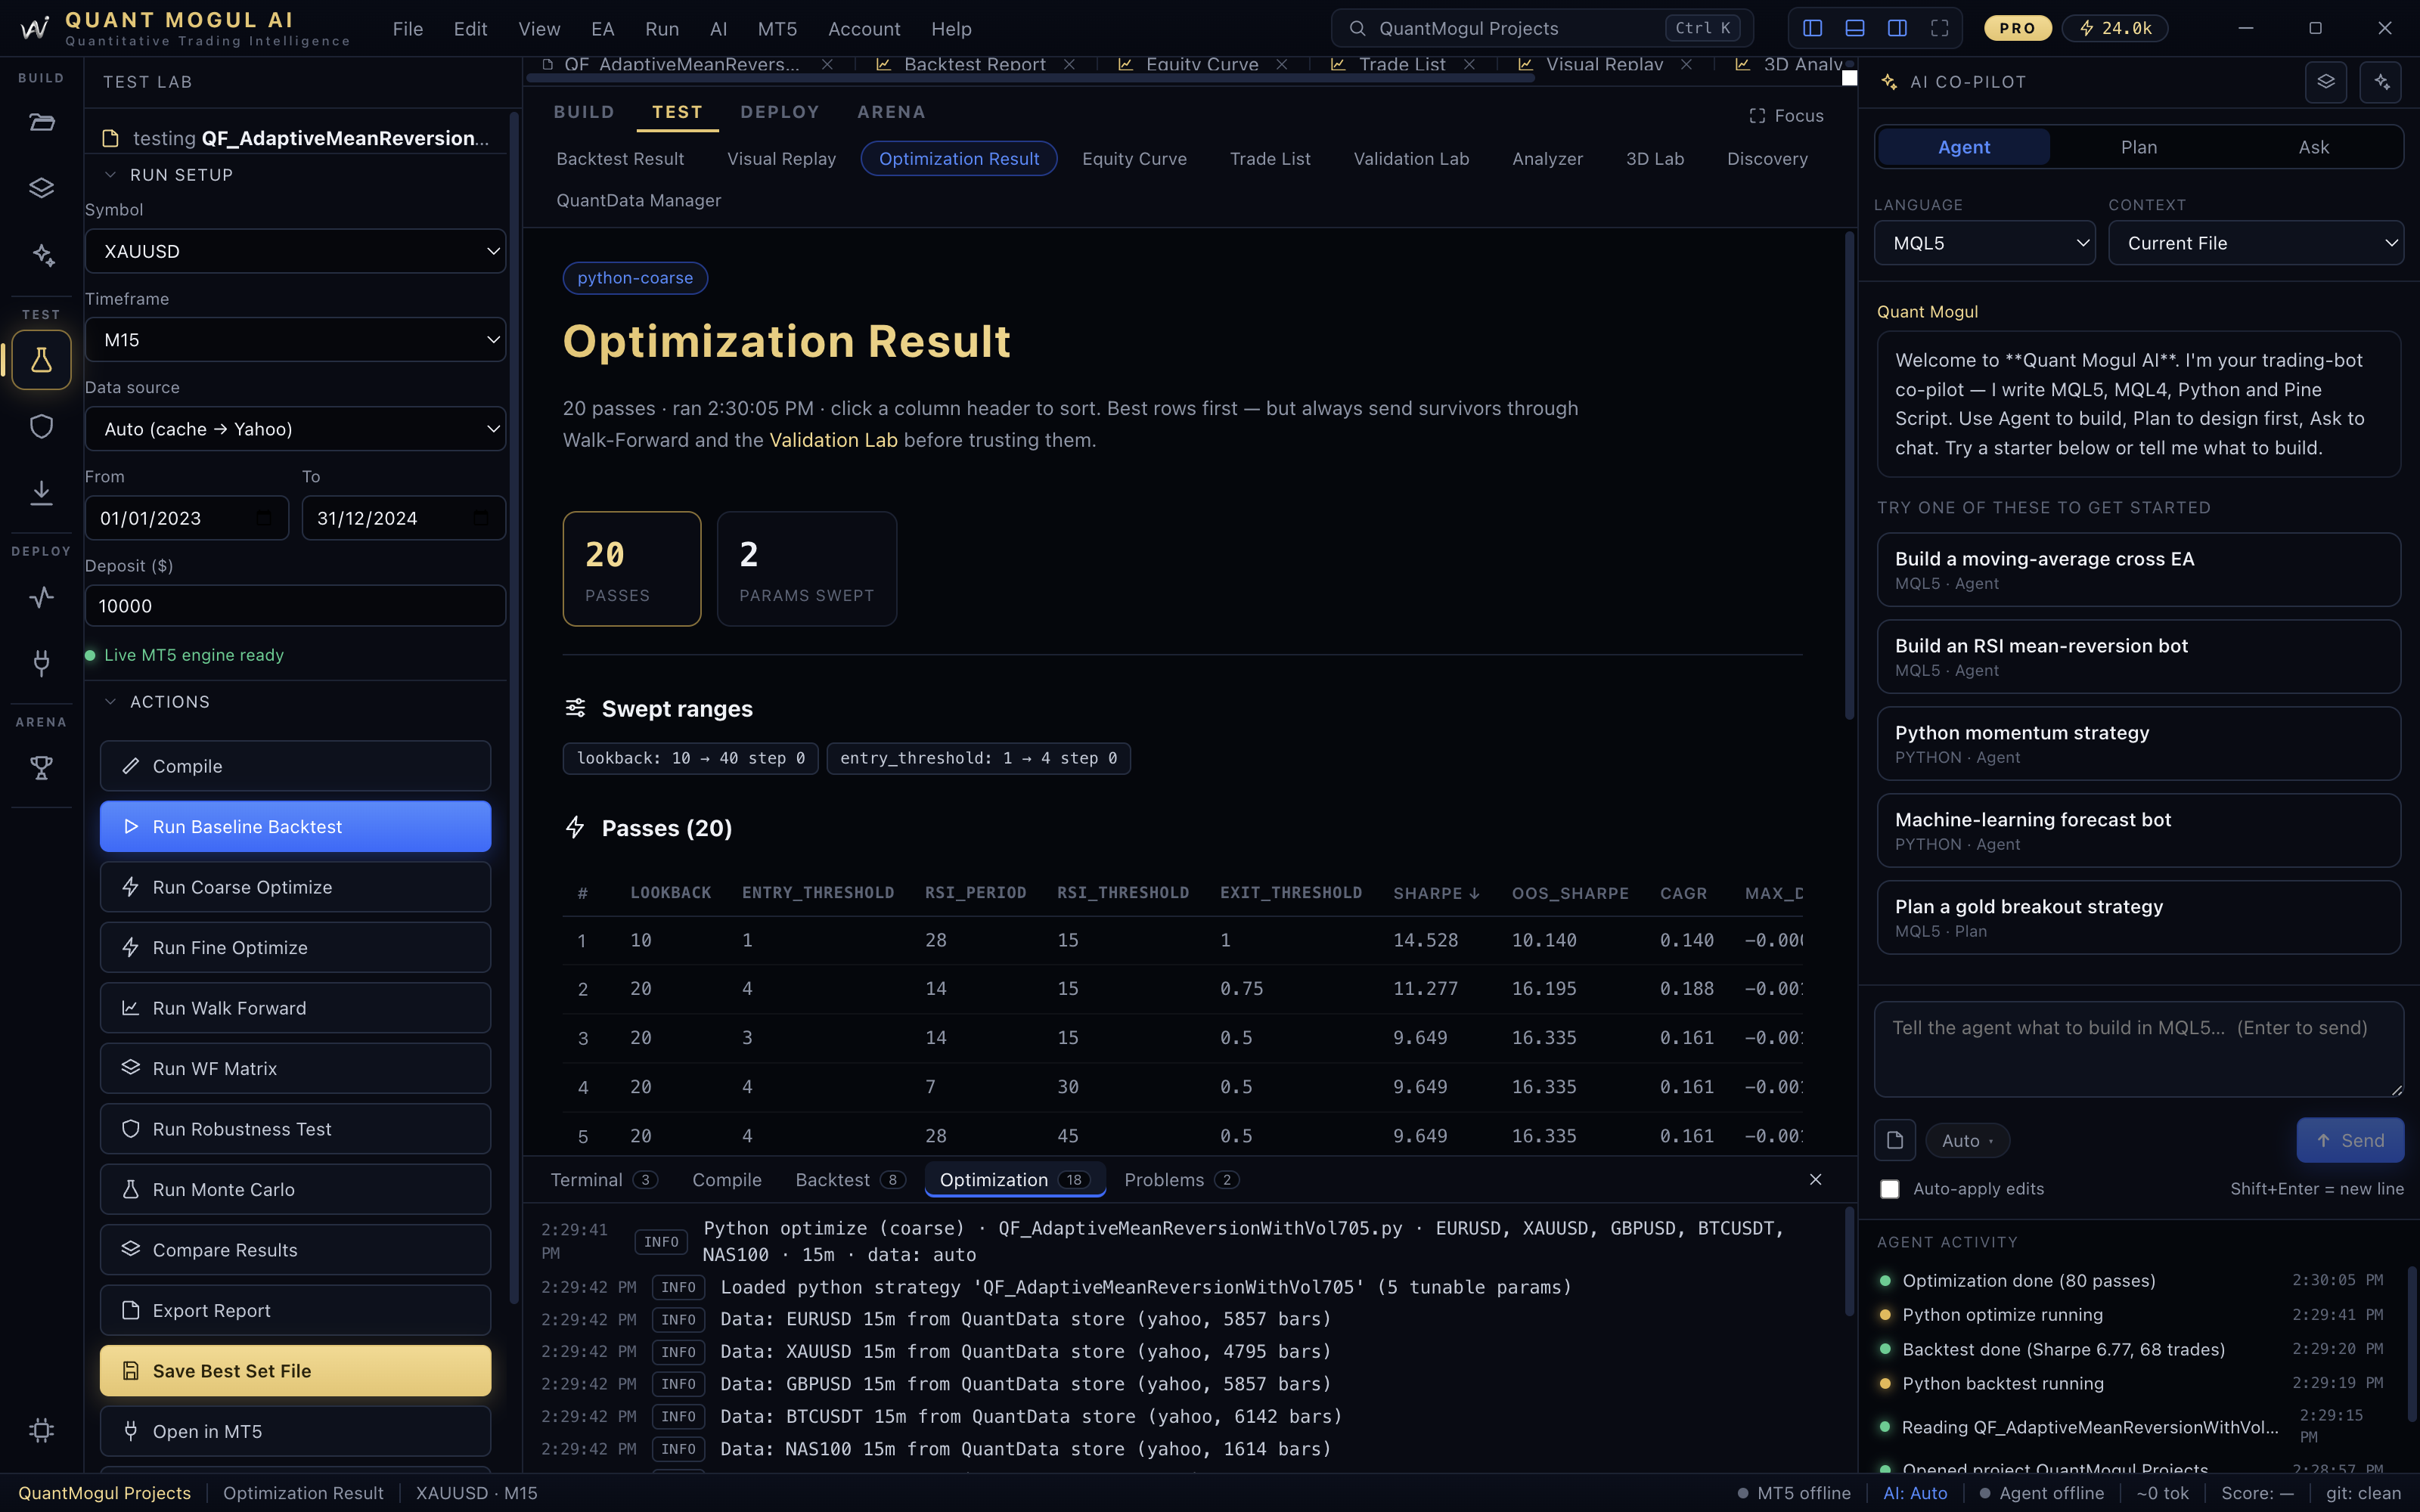
Task: Open the From date calendar picker icon
Action: [x=264, y=518]
